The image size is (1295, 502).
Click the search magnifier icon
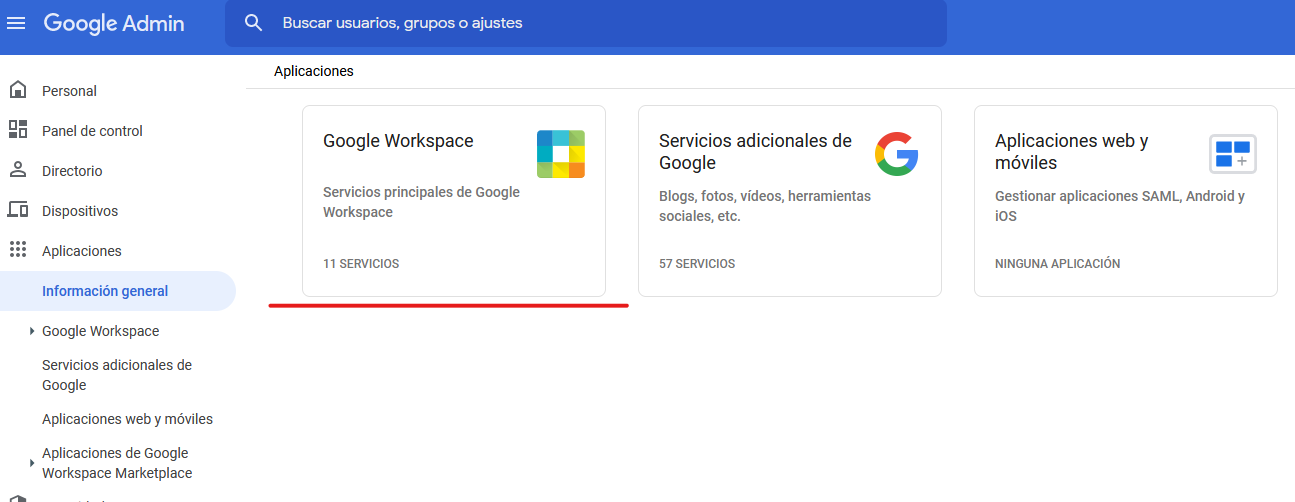254,23
